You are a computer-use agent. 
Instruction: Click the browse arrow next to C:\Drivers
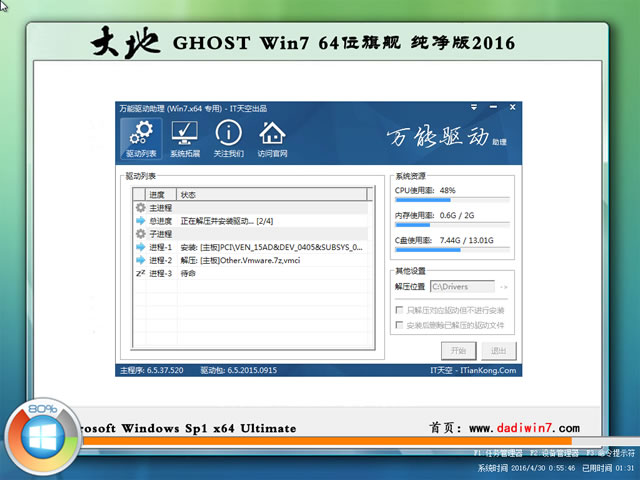pos(504,287)
